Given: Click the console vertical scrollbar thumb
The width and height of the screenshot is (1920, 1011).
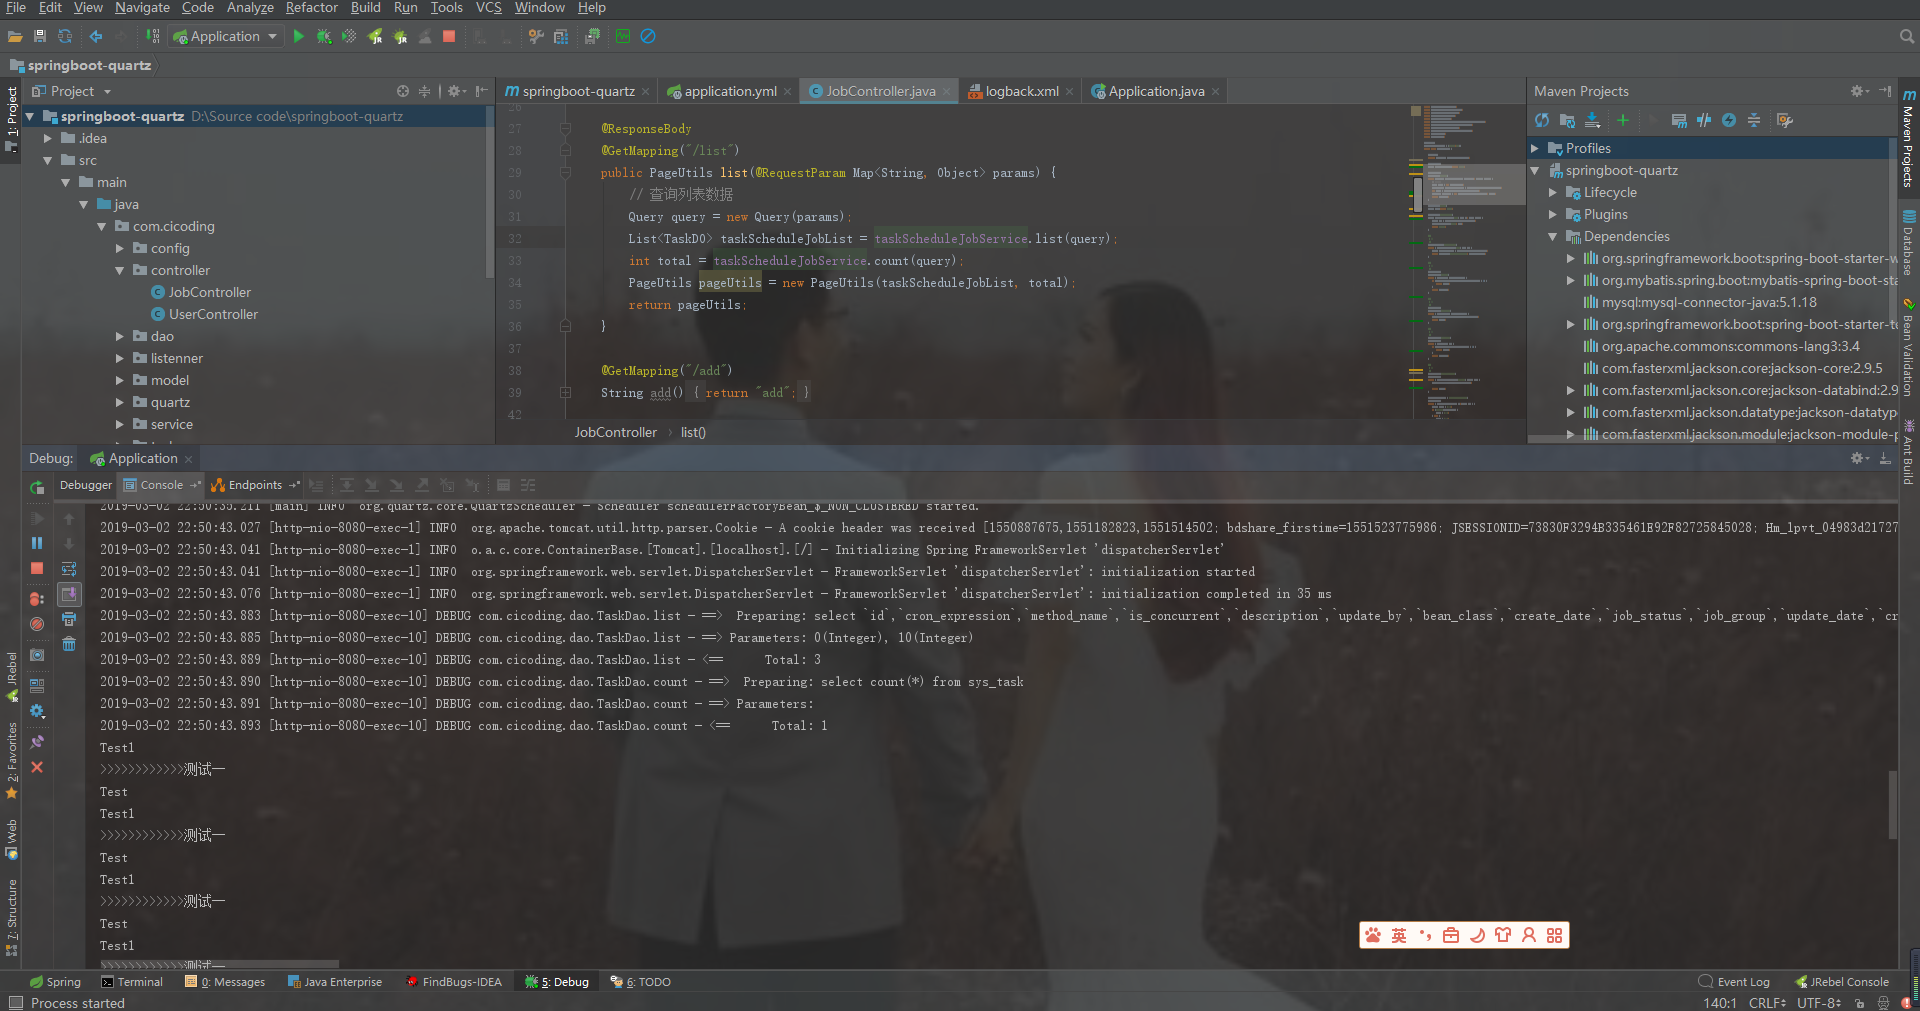Looking at the screenshot, I should (x=1892, y=805).
